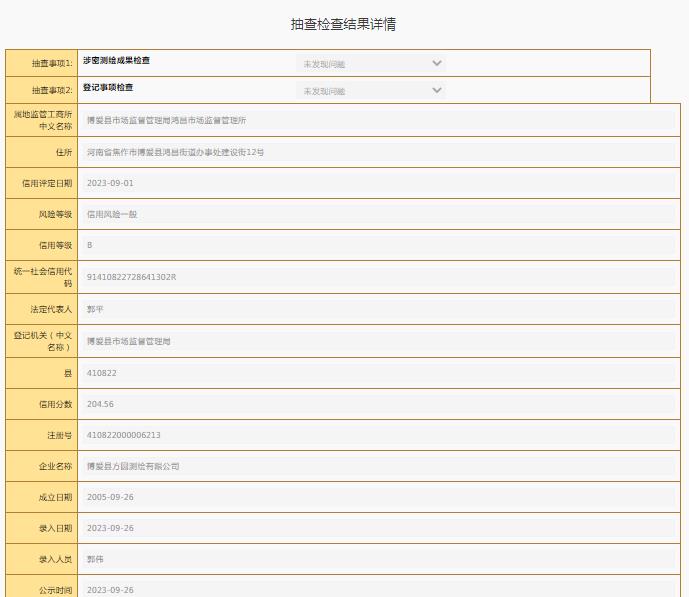This screenshot has height=597, width=689.
Task: Click the 成立日期 label
Action: pos(55,497)
